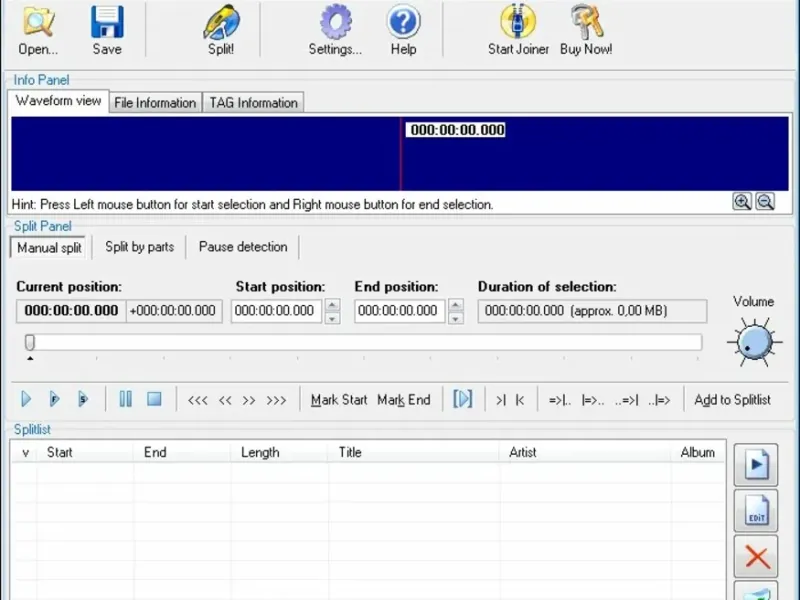Click the Current position time display

click(71, 311)
